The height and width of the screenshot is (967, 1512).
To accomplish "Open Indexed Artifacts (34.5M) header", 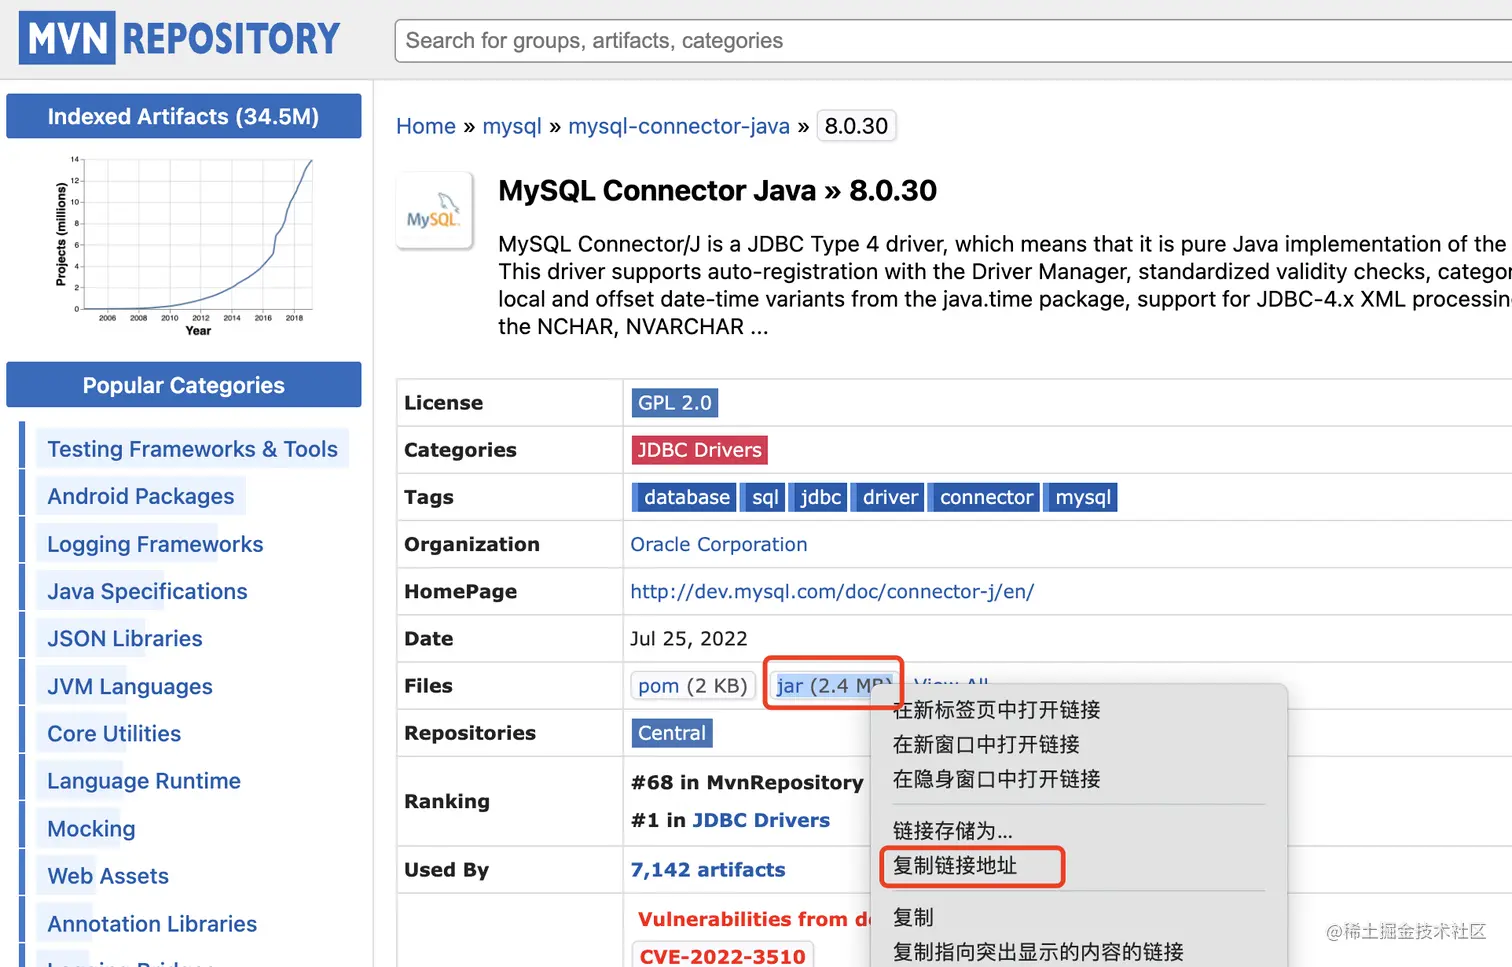I will coord(184,116).
